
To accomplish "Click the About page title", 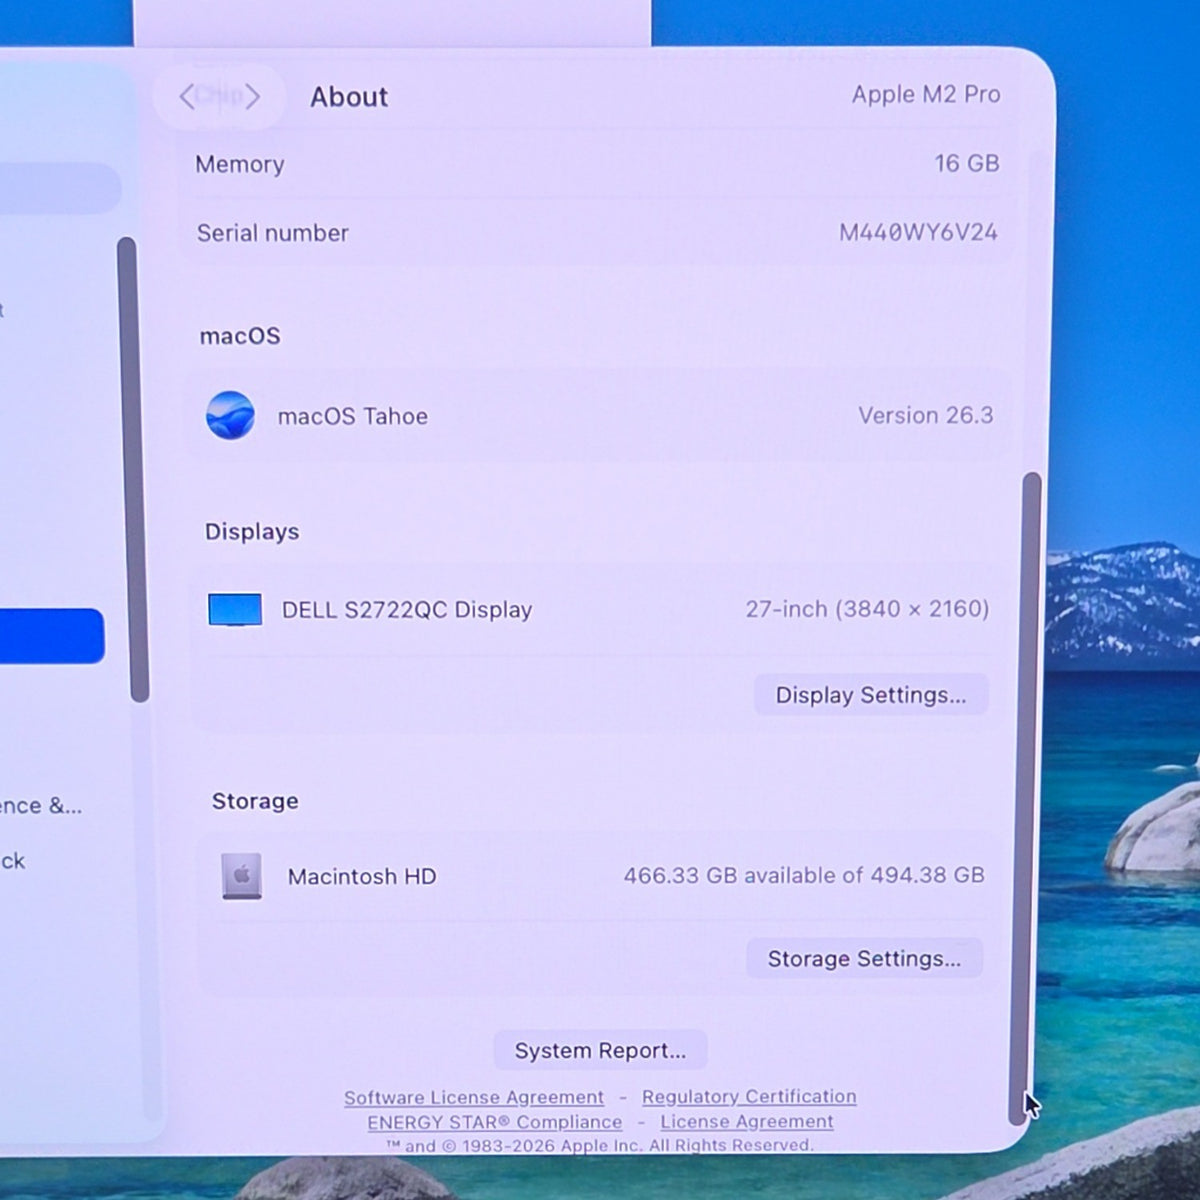I will point(349,97).
